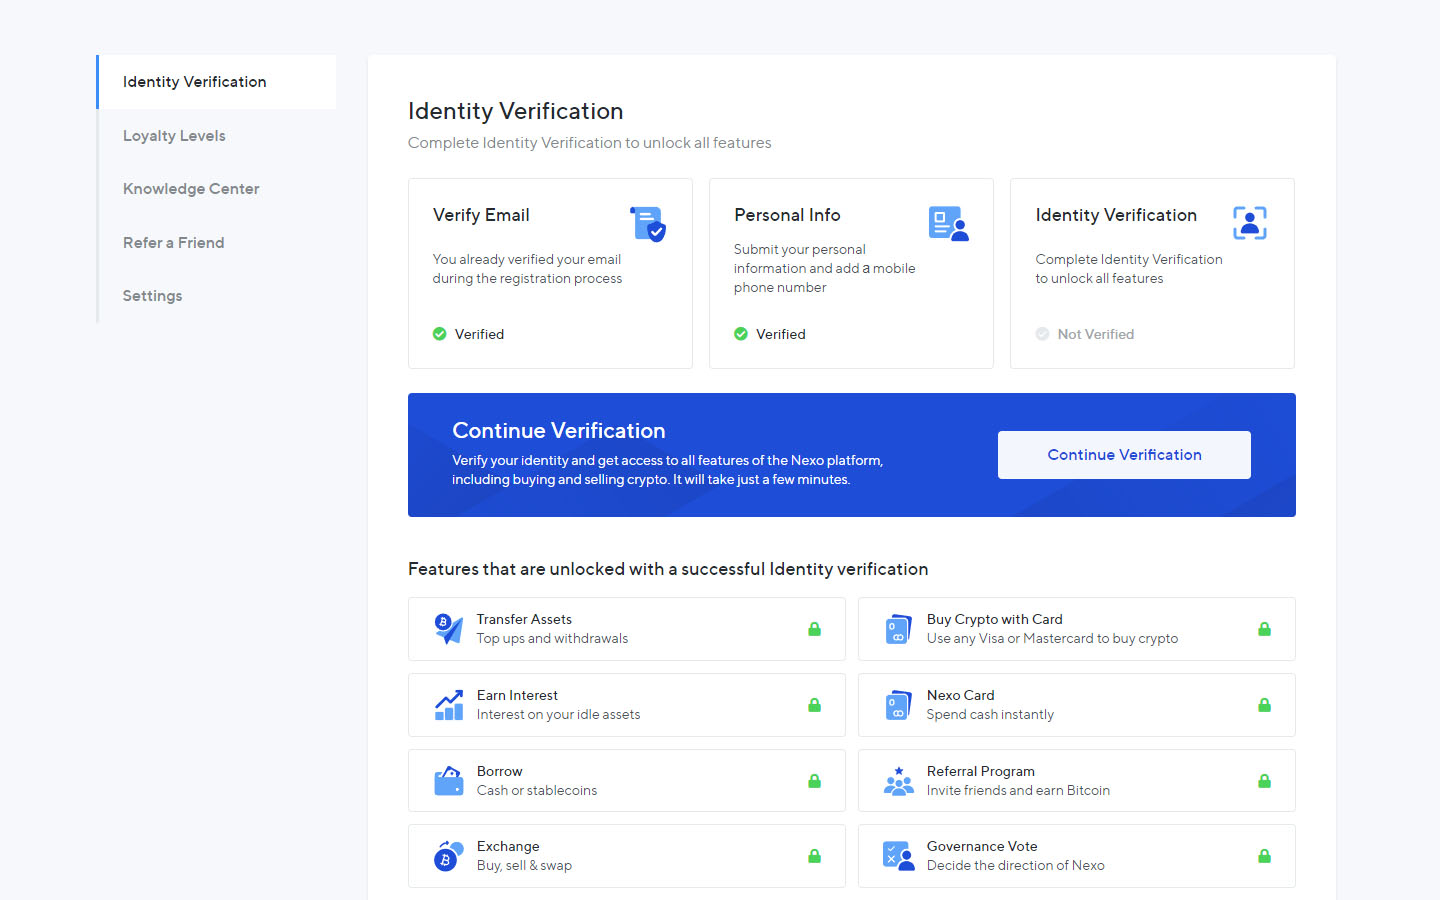Click the lock on Buy Crypto with Card

coord(1264,629)
